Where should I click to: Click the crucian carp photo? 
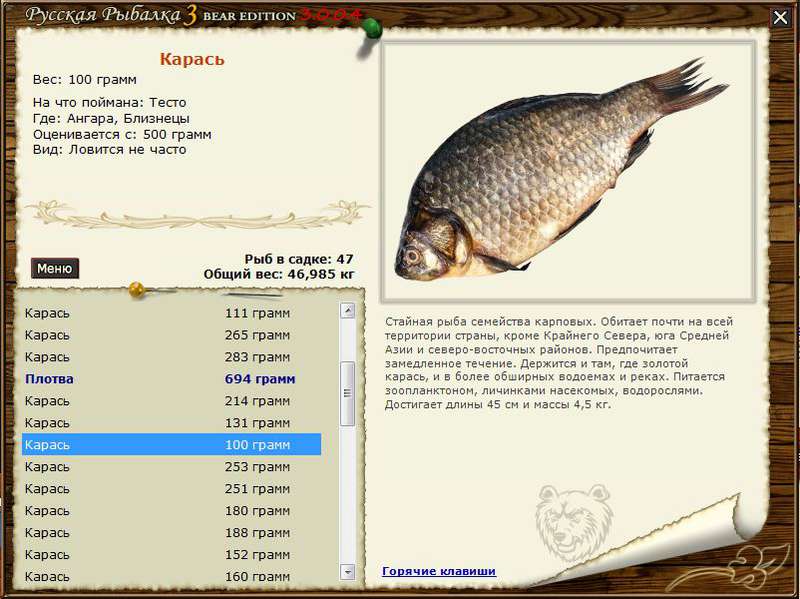pyautogui.click(x=567, y=172)
